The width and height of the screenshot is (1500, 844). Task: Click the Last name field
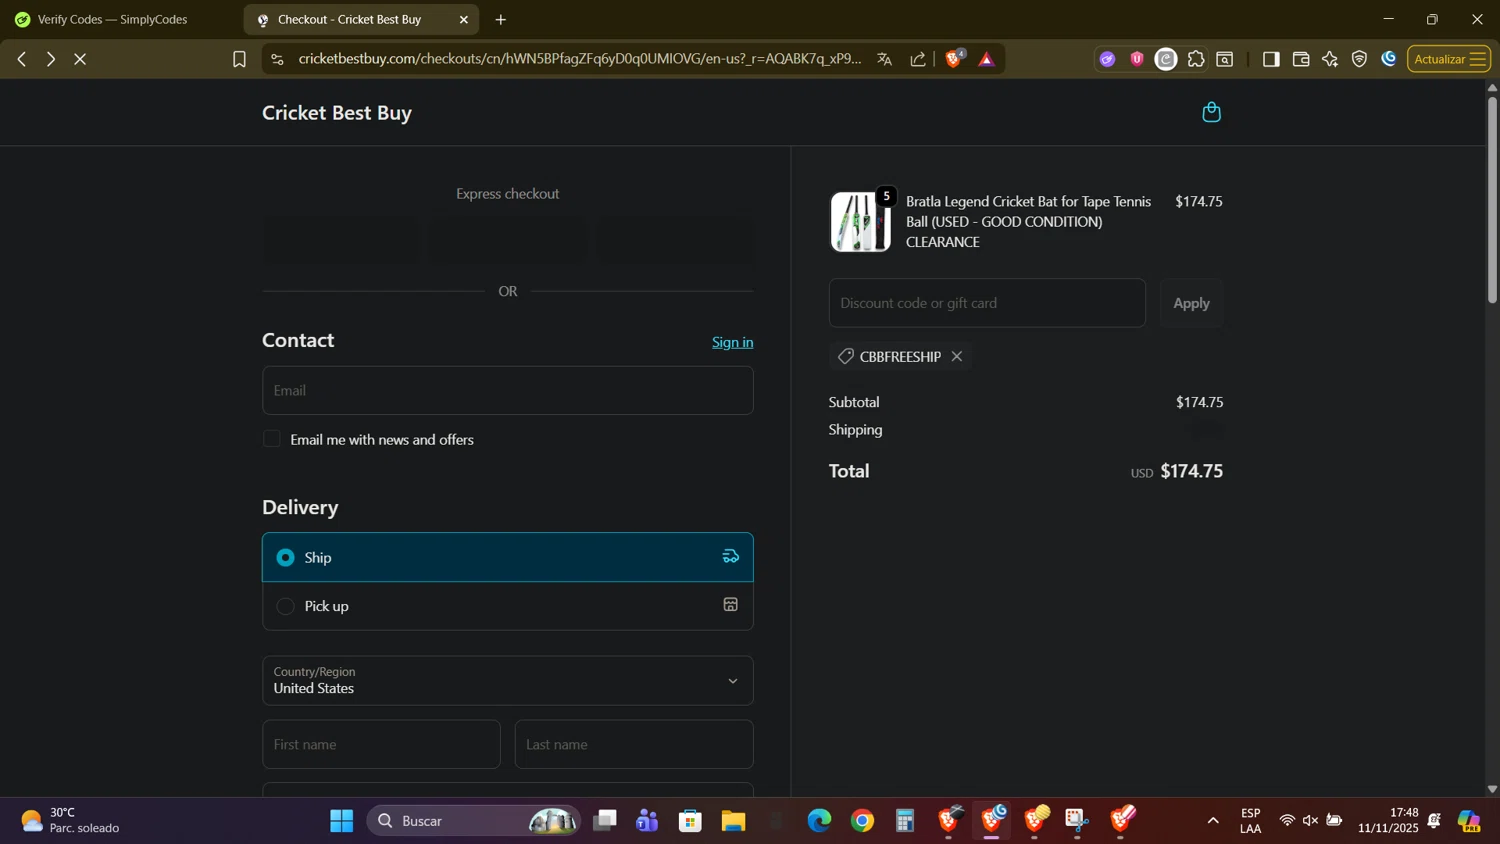[634, 744]
